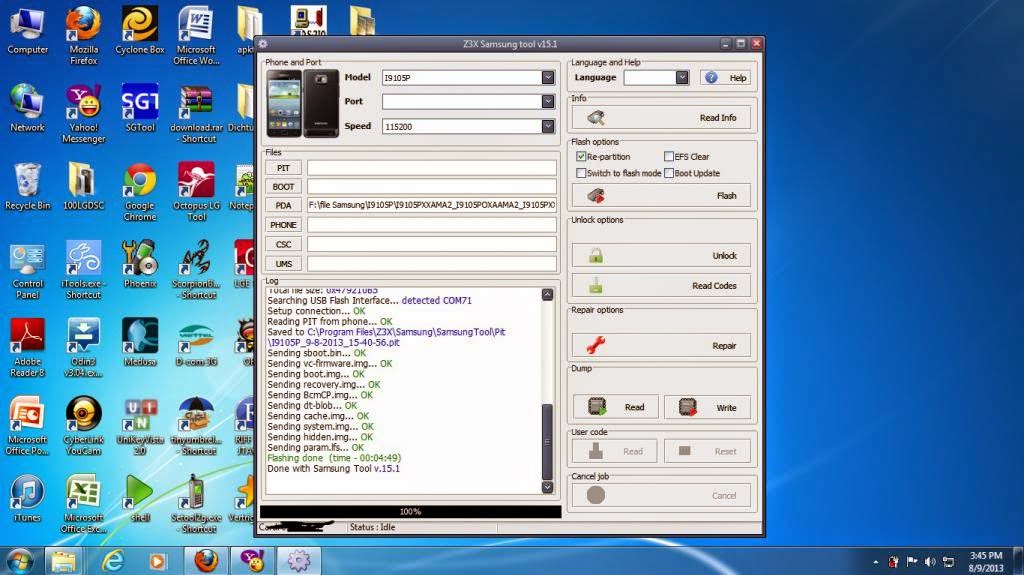1024x575 pixels.
Task: Click "Flashing done (time - 00:04:49)" log line
Action: (x=334, y=458)
